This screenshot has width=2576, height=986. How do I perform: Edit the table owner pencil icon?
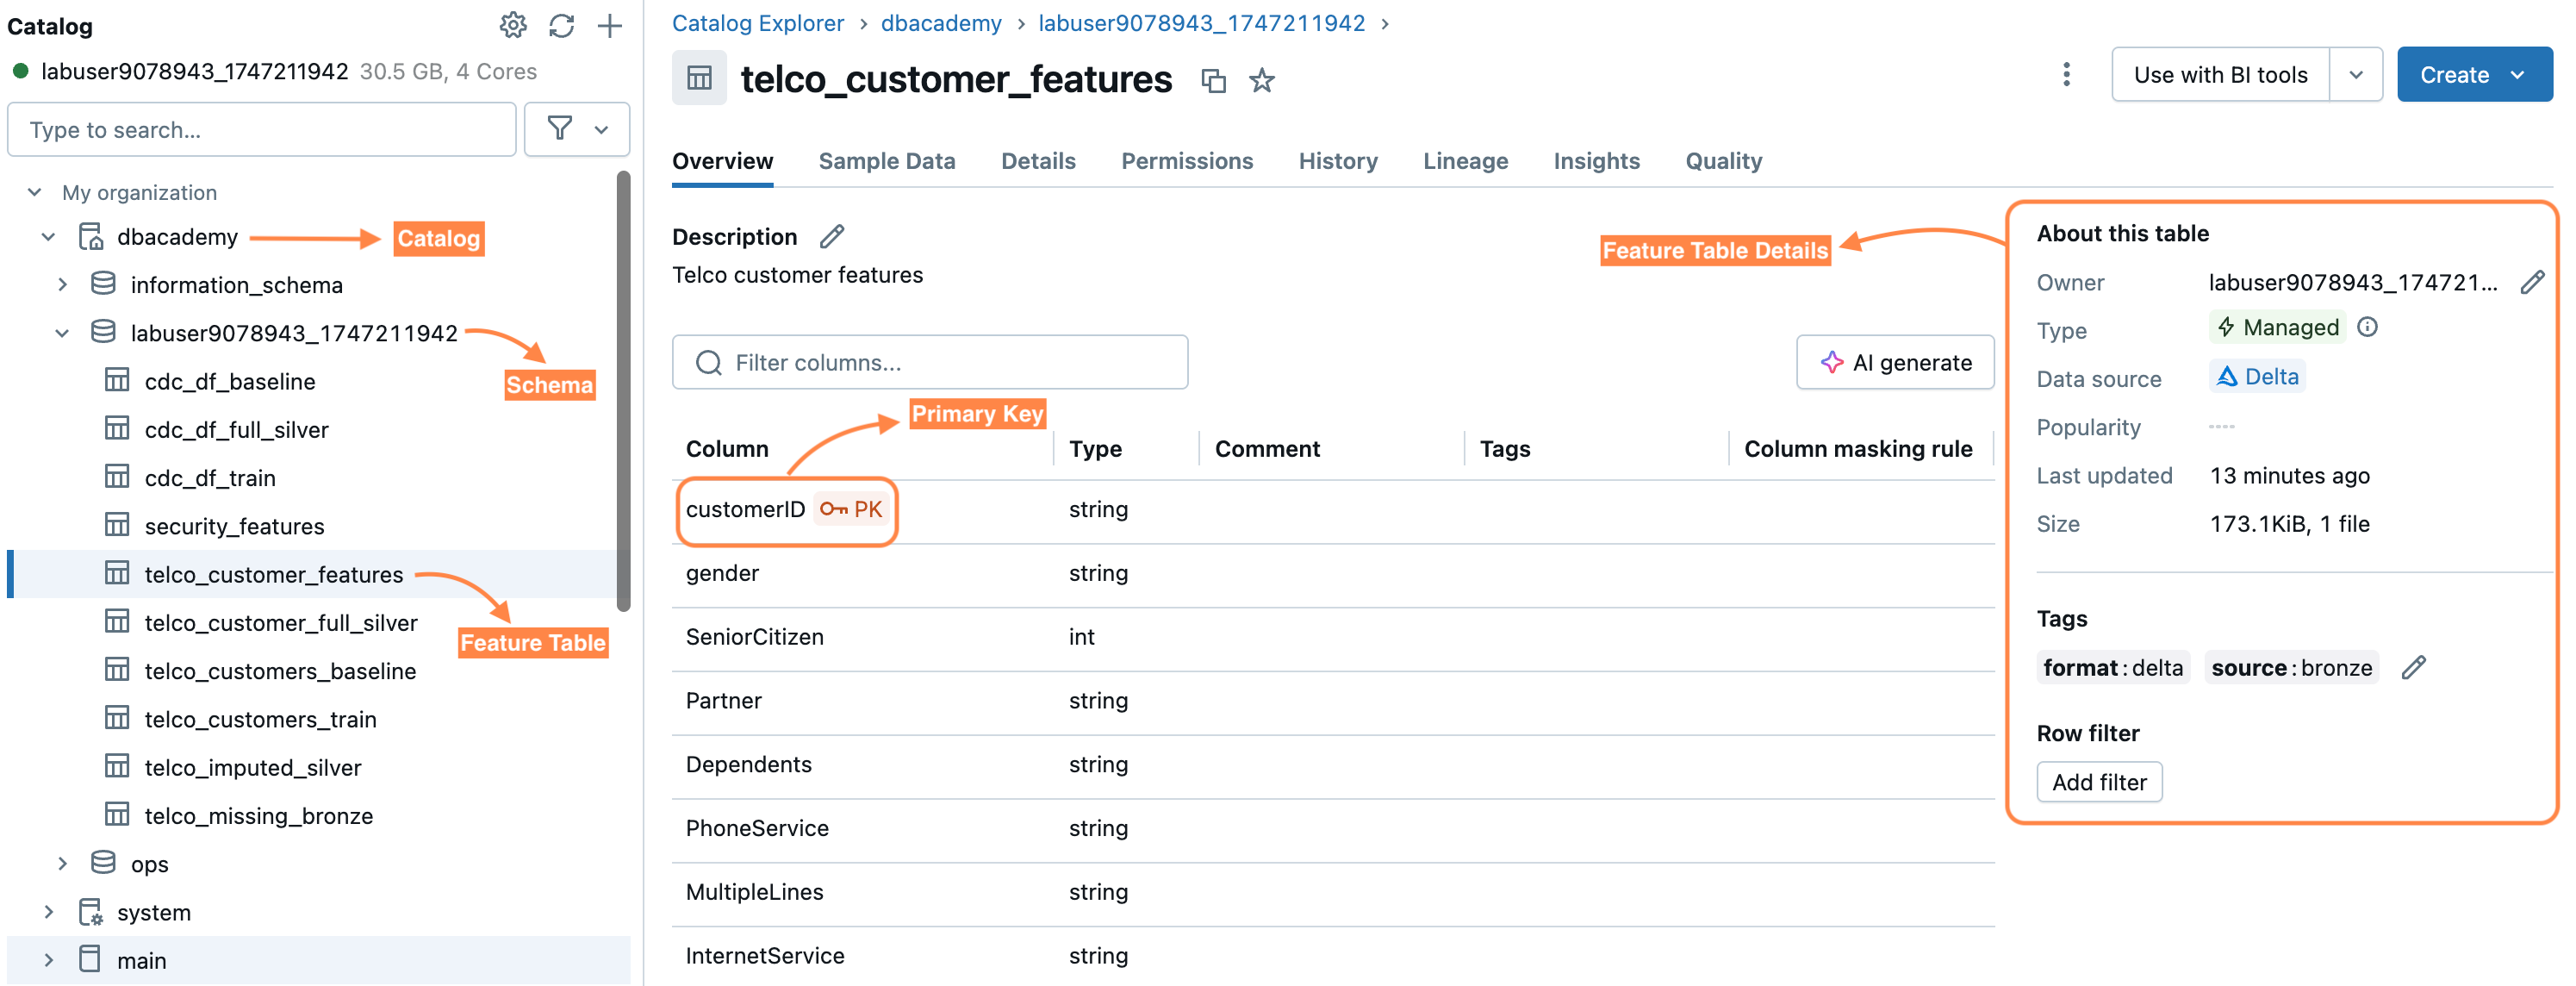click(x=2531, y=283)
